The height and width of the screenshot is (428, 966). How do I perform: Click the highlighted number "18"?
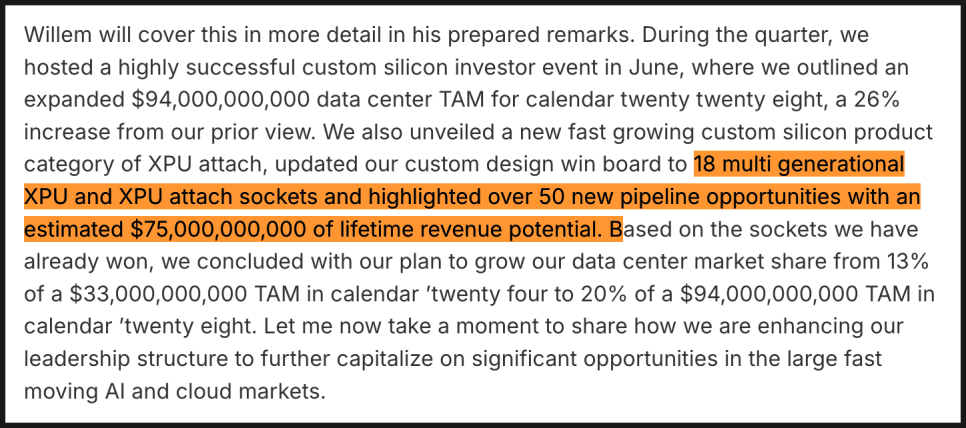(x=707, y=164)
